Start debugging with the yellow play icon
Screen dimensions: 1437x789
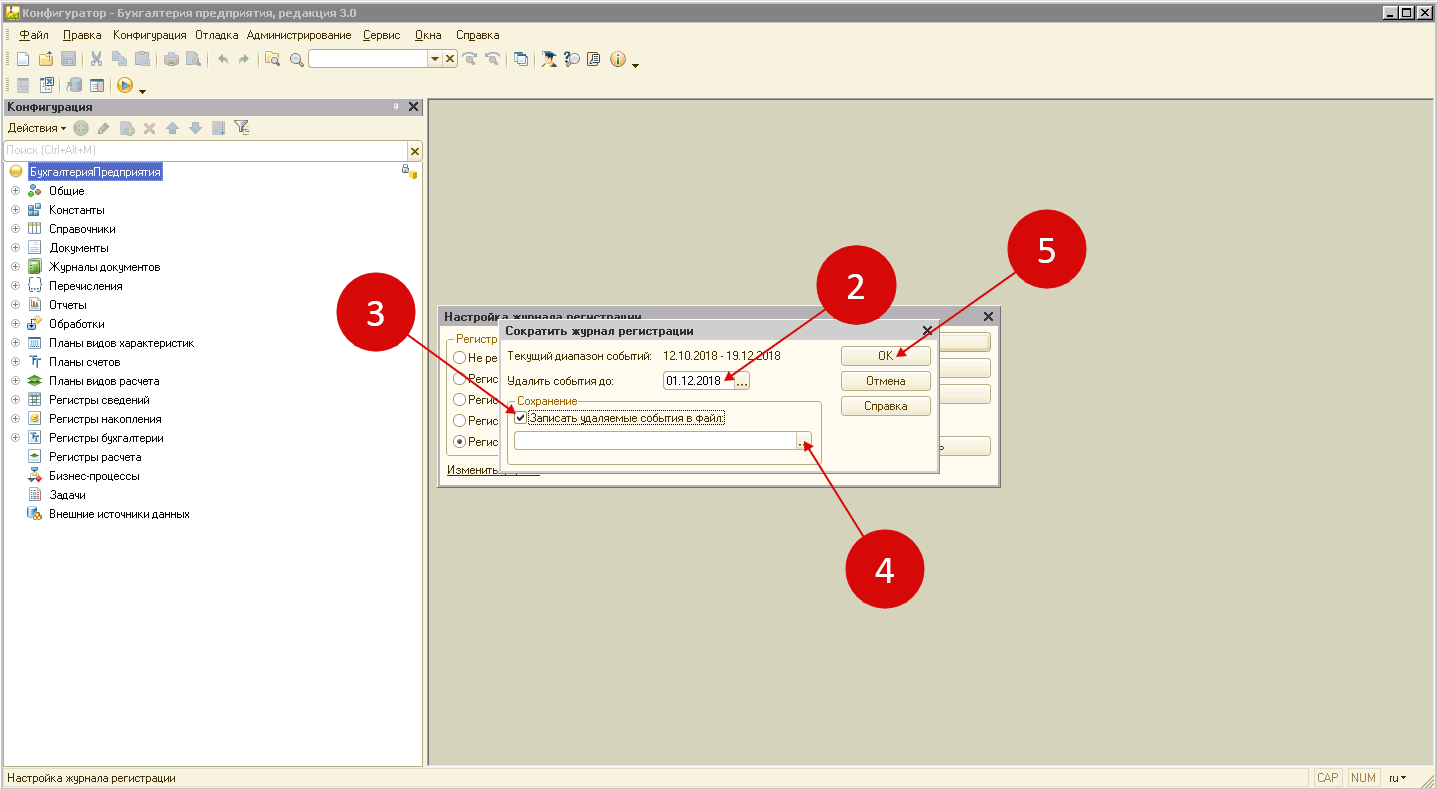(125, 86)
